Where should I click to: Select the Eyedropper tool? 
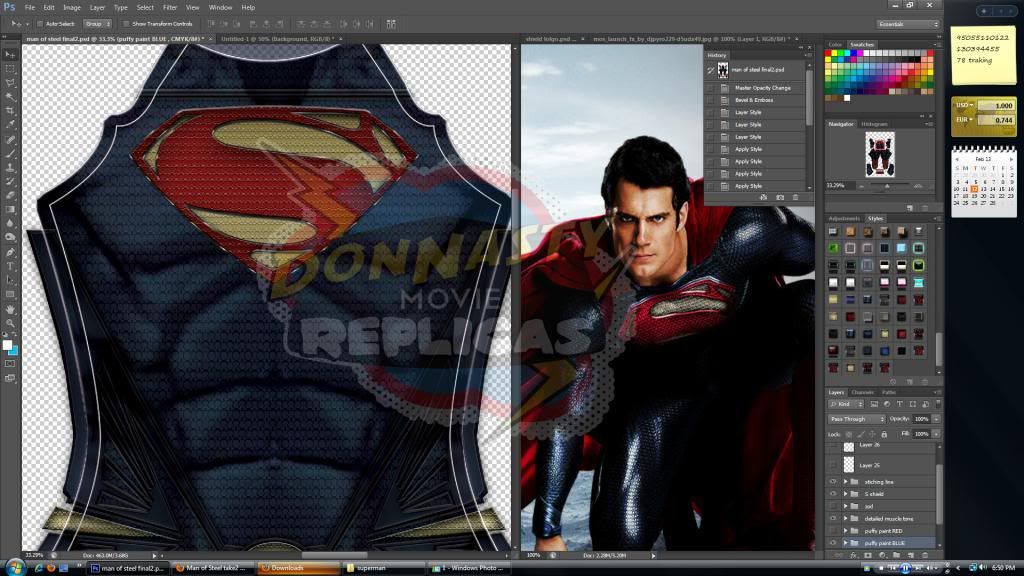[10, 125]
